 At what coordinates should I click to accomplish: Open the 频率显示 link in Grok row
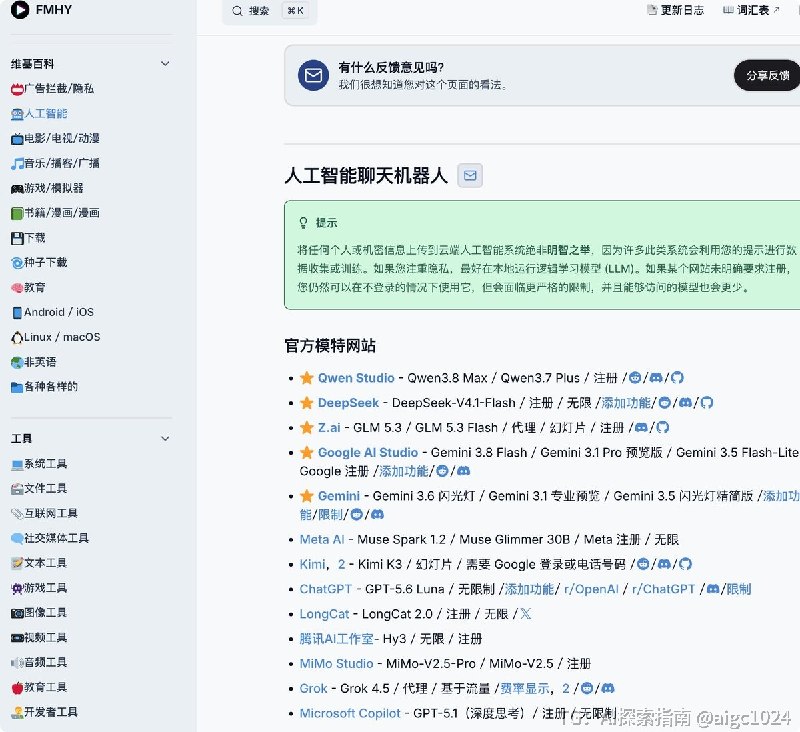[x=524, y=689]
